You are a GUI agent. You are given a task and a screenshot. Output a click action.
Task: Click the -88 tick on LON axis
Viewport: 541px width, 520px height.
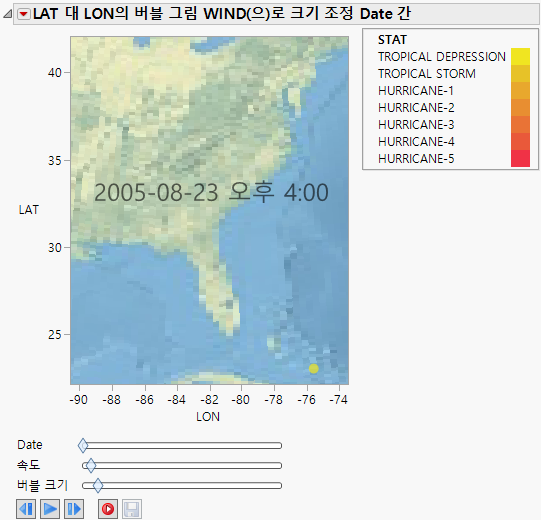point(111,400)
